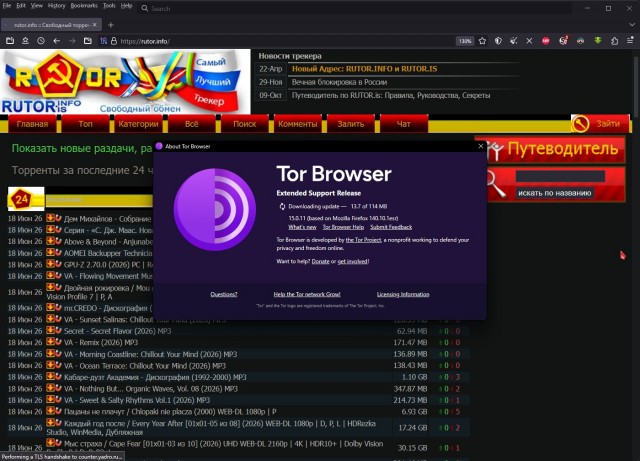Image resolution: width=640 pixels, height=461 pixels.
Task: Open a new tab with plus icon
Action: coord(111,25)
